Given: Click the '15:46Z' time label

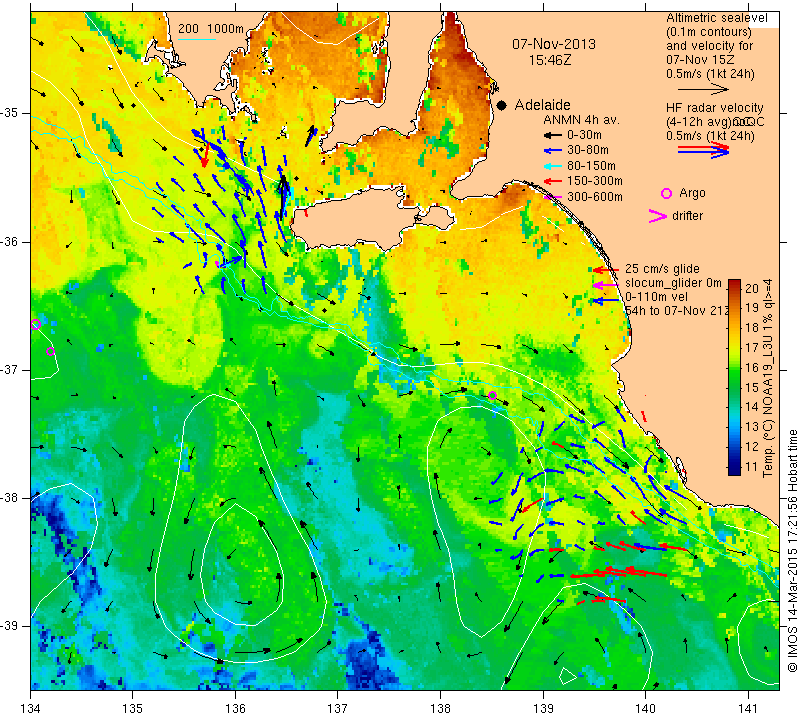Looking at the screenshot, I should [x=550, y=60].
